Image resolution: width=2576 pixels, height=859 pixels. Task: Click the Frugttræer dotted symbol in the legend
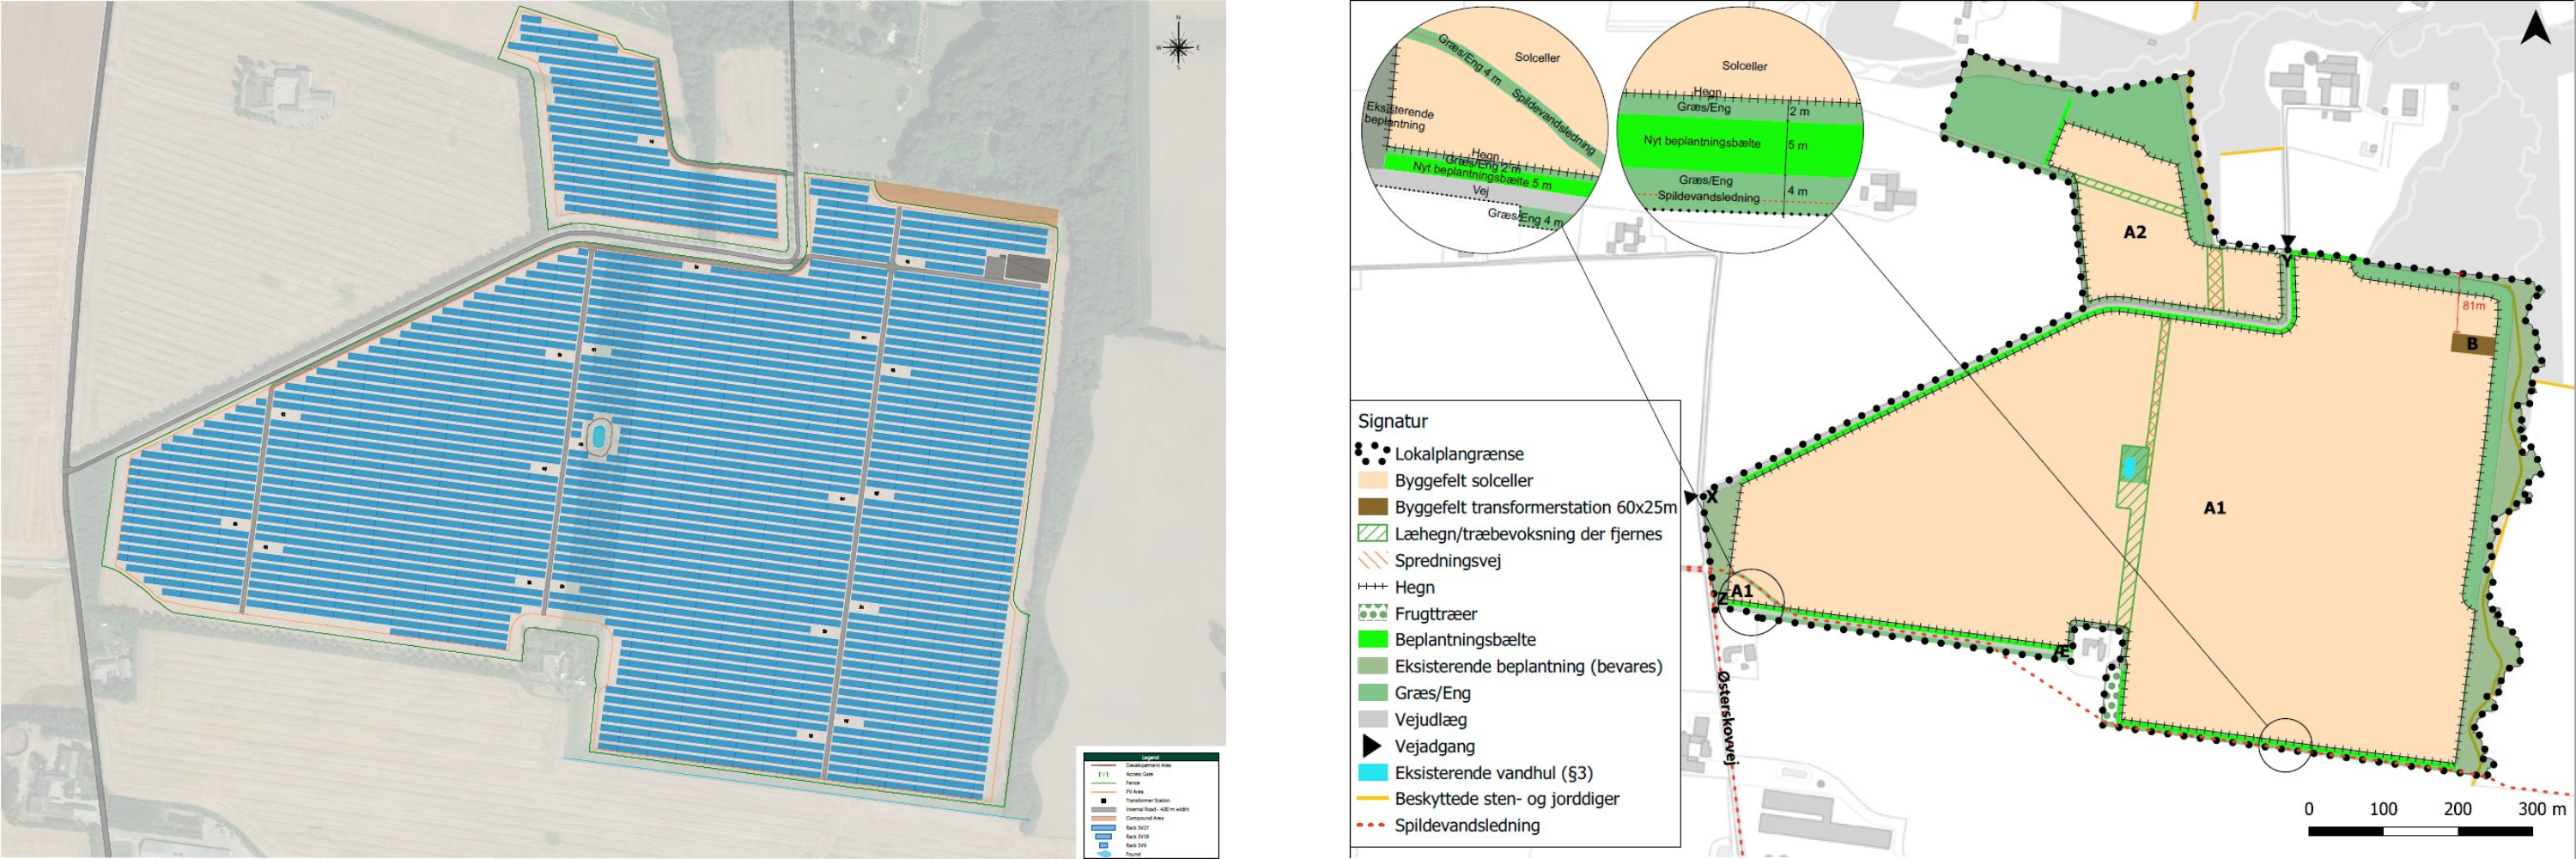[x=1372, y=613]
